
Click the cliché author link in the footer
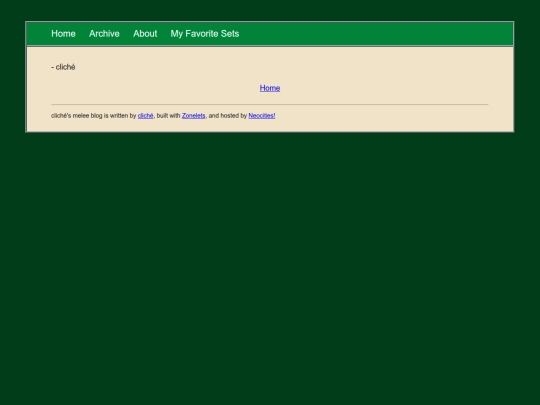(145, 116)
